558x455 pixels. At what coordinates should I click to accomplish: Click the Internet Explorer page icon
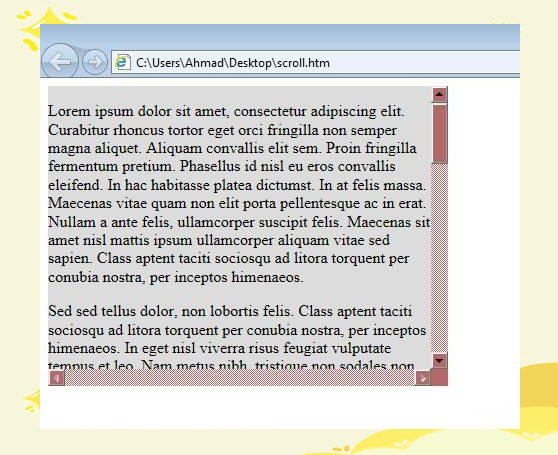pyautogui.click(x=122, y=63)
